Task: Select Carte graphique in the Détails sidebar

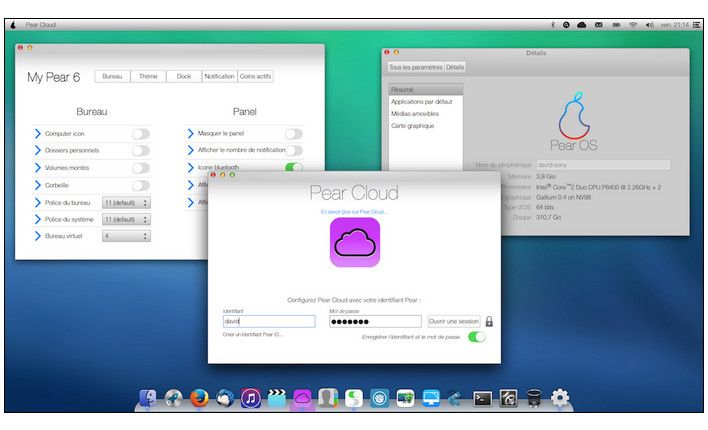Action: tap(412, 126)
